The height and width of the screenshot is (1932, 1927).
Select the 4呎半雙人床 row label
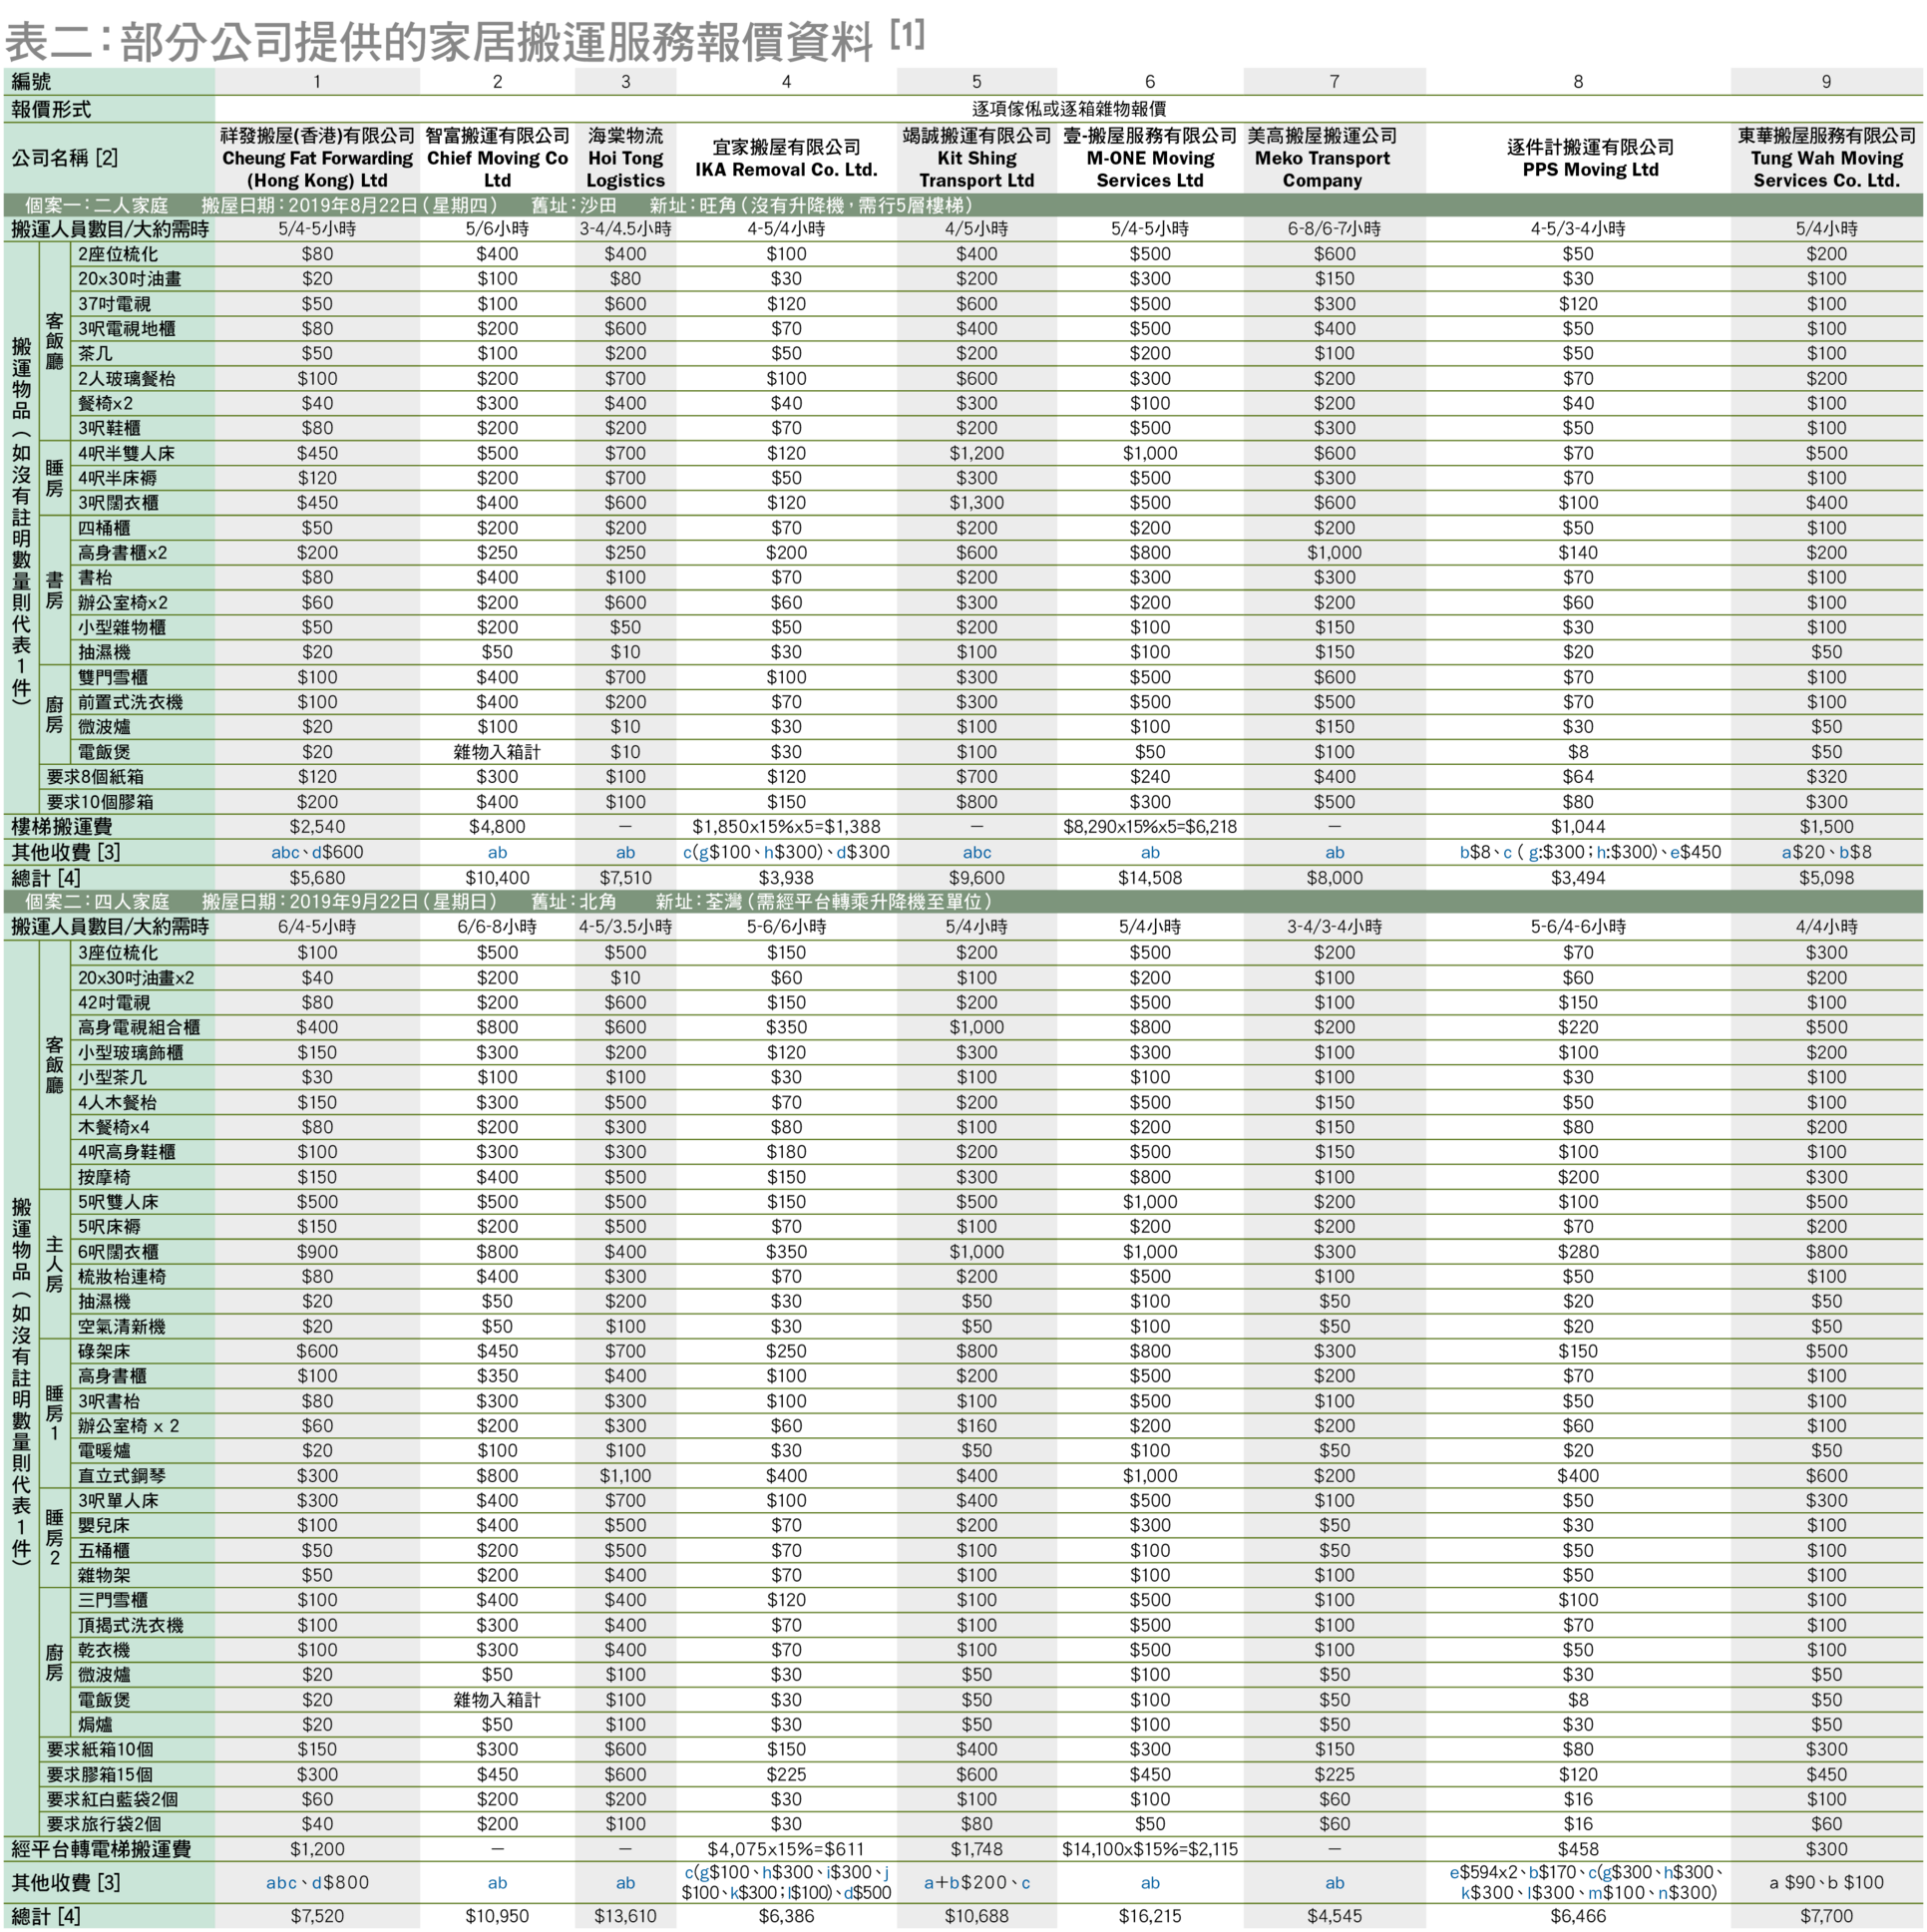[x=126, y=453]
